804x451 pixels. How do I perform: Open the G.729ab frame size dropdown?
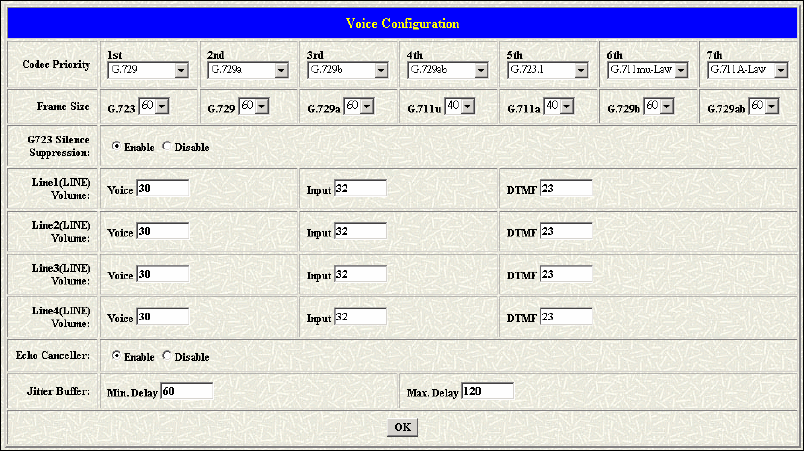click(763, 106)
